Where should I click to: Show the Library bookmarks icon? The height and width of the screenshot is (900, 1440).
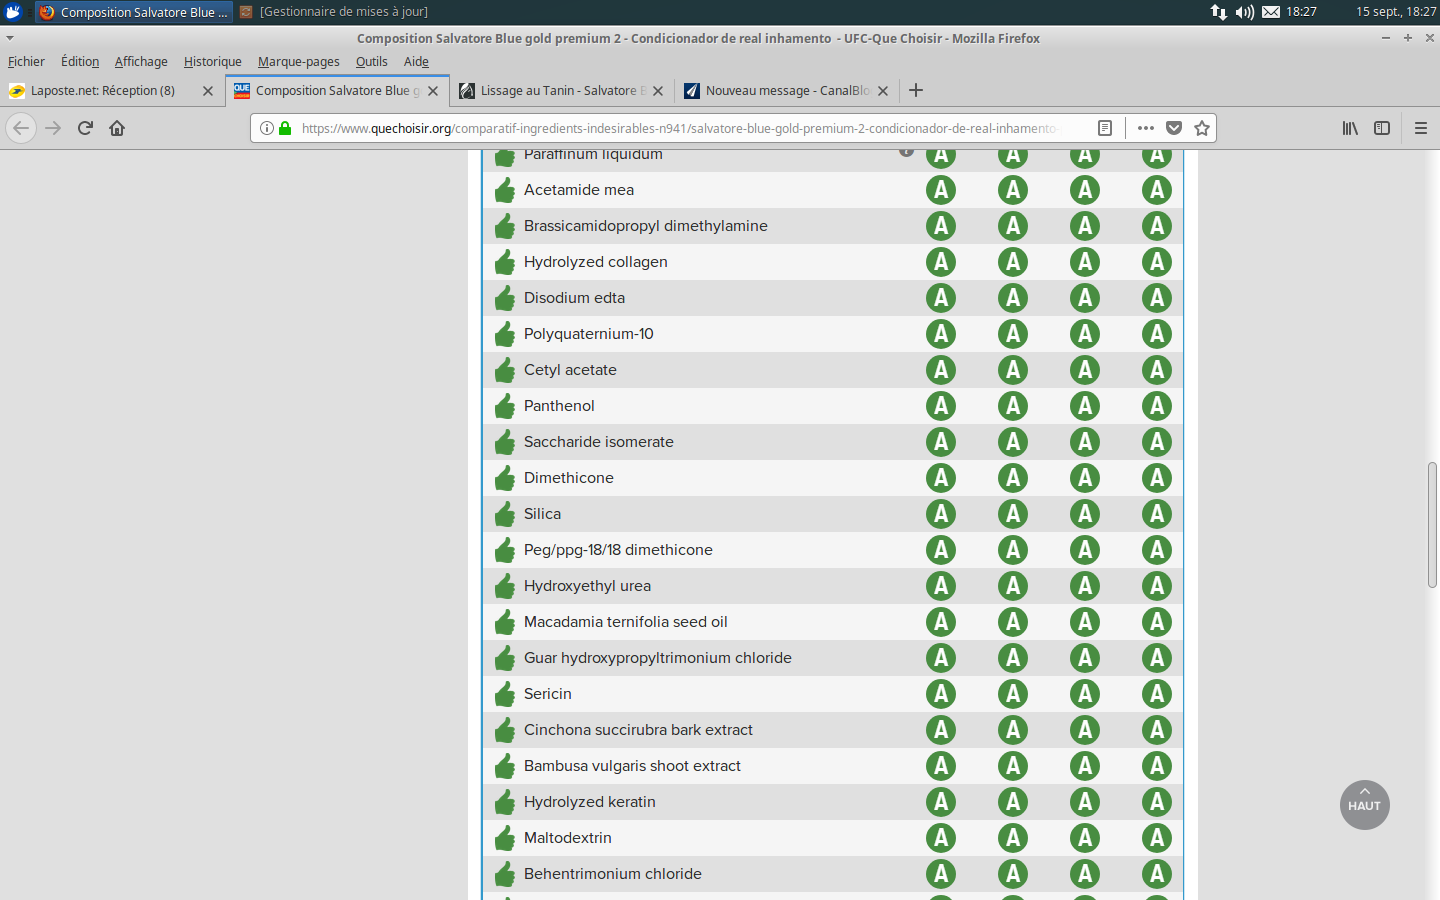pos(1350,128)
